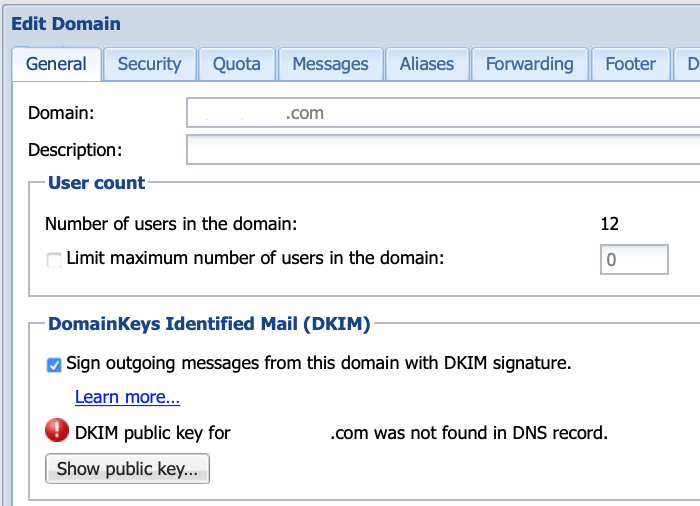This screenshot has height=506, width=700.
Task: Click the DKIM key not found message
Action: (x=340, y=433)
